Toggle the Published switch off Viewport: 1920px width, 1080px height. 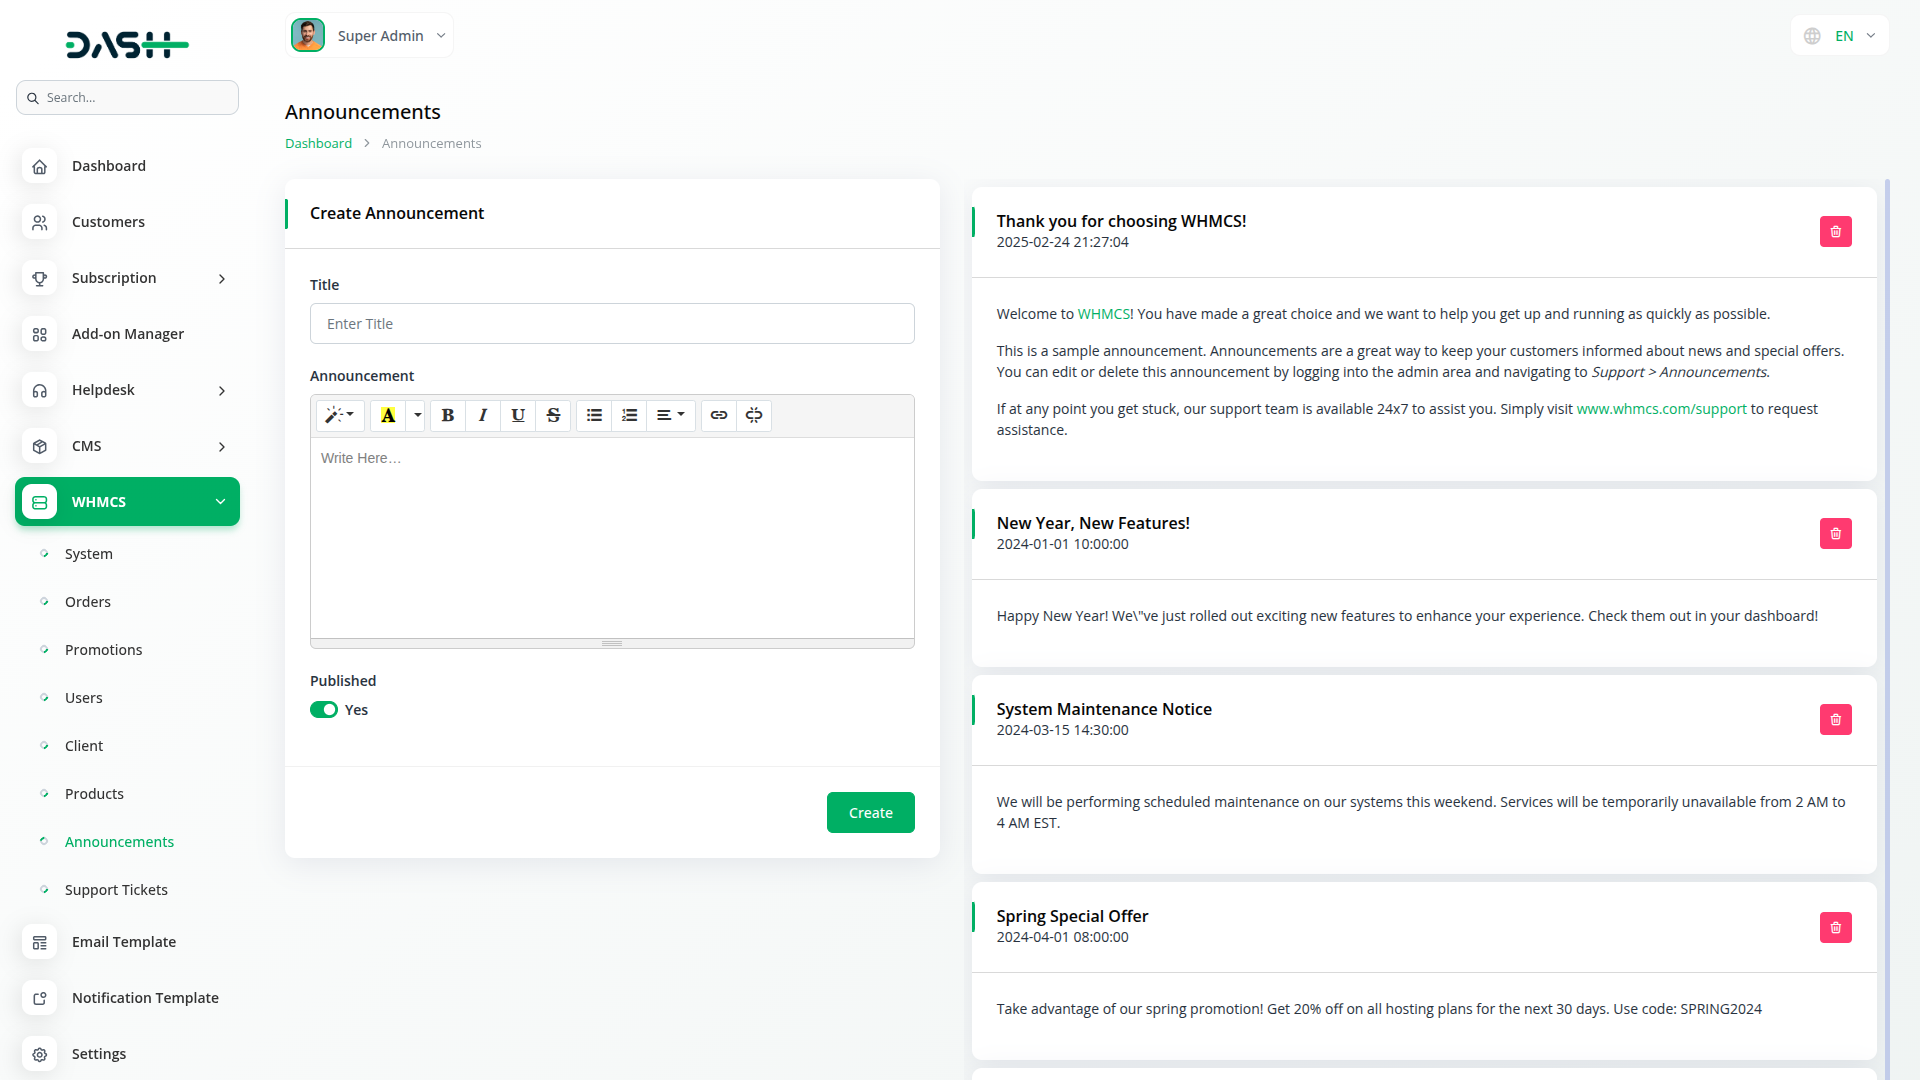(324, 710)
